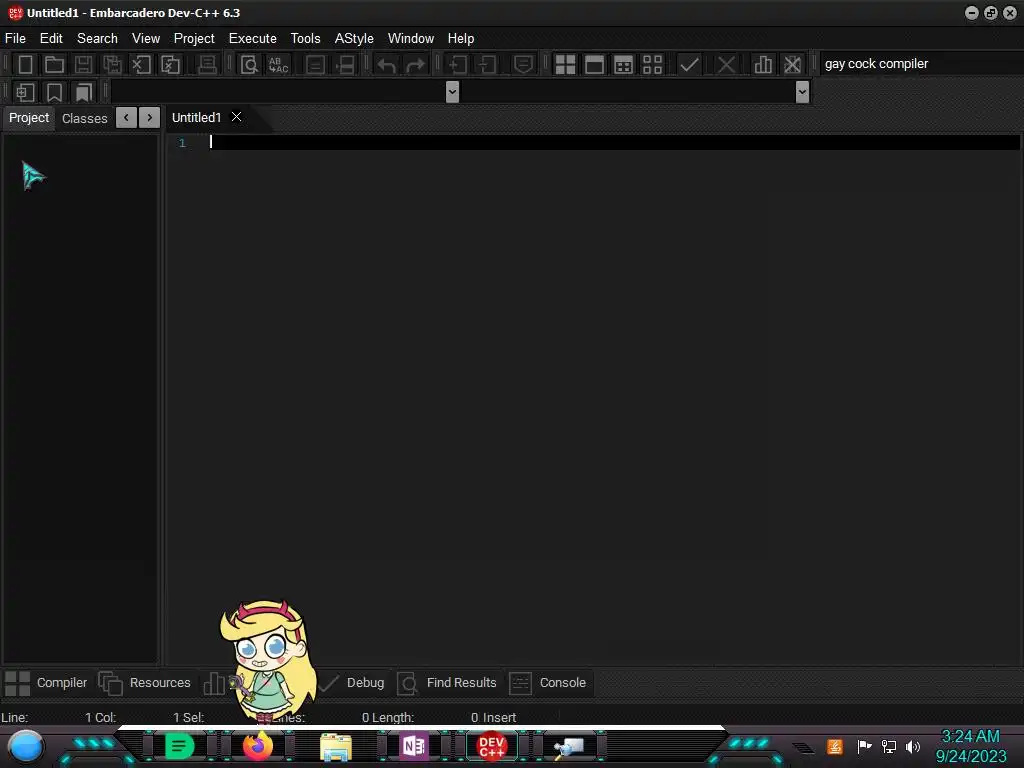Screen dimensions: 1024x768
Task: Click the Delete profiling information icon
Action: 792,64
